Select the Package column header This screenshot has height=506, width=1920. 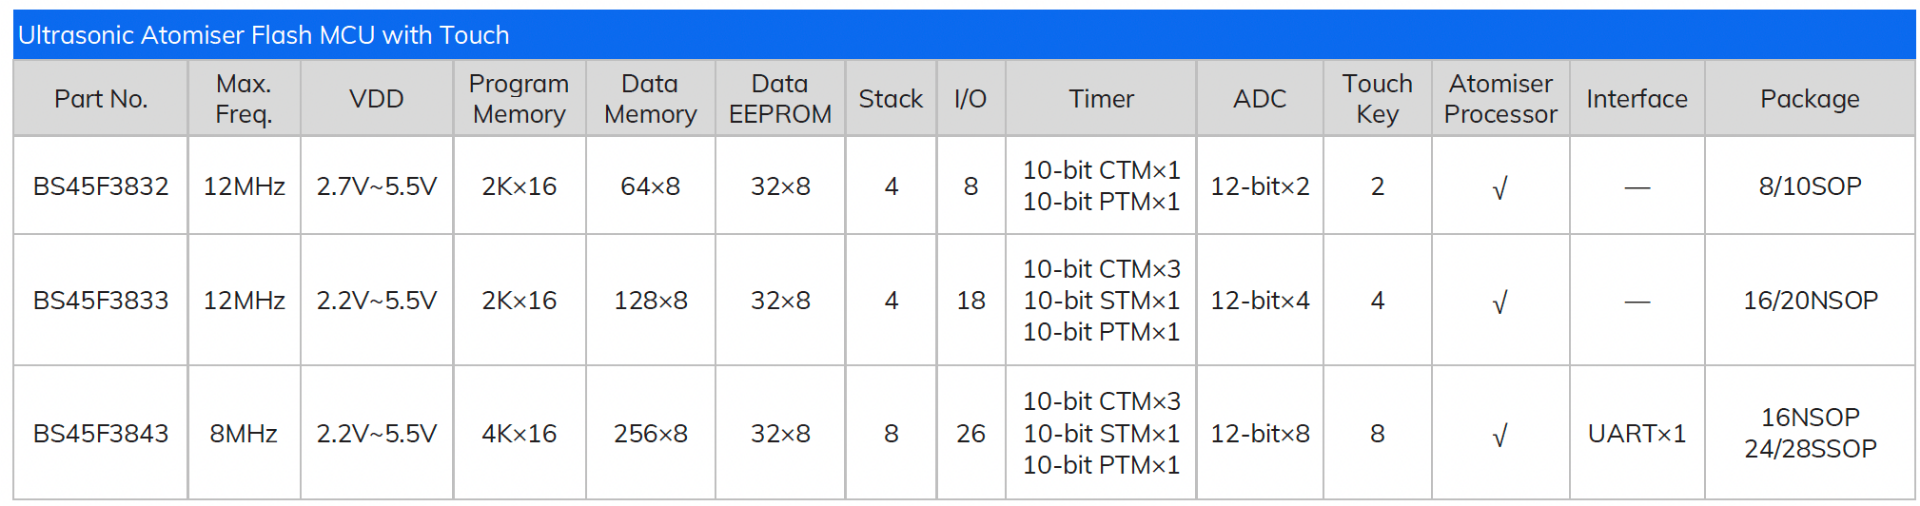pos(1810,98)
